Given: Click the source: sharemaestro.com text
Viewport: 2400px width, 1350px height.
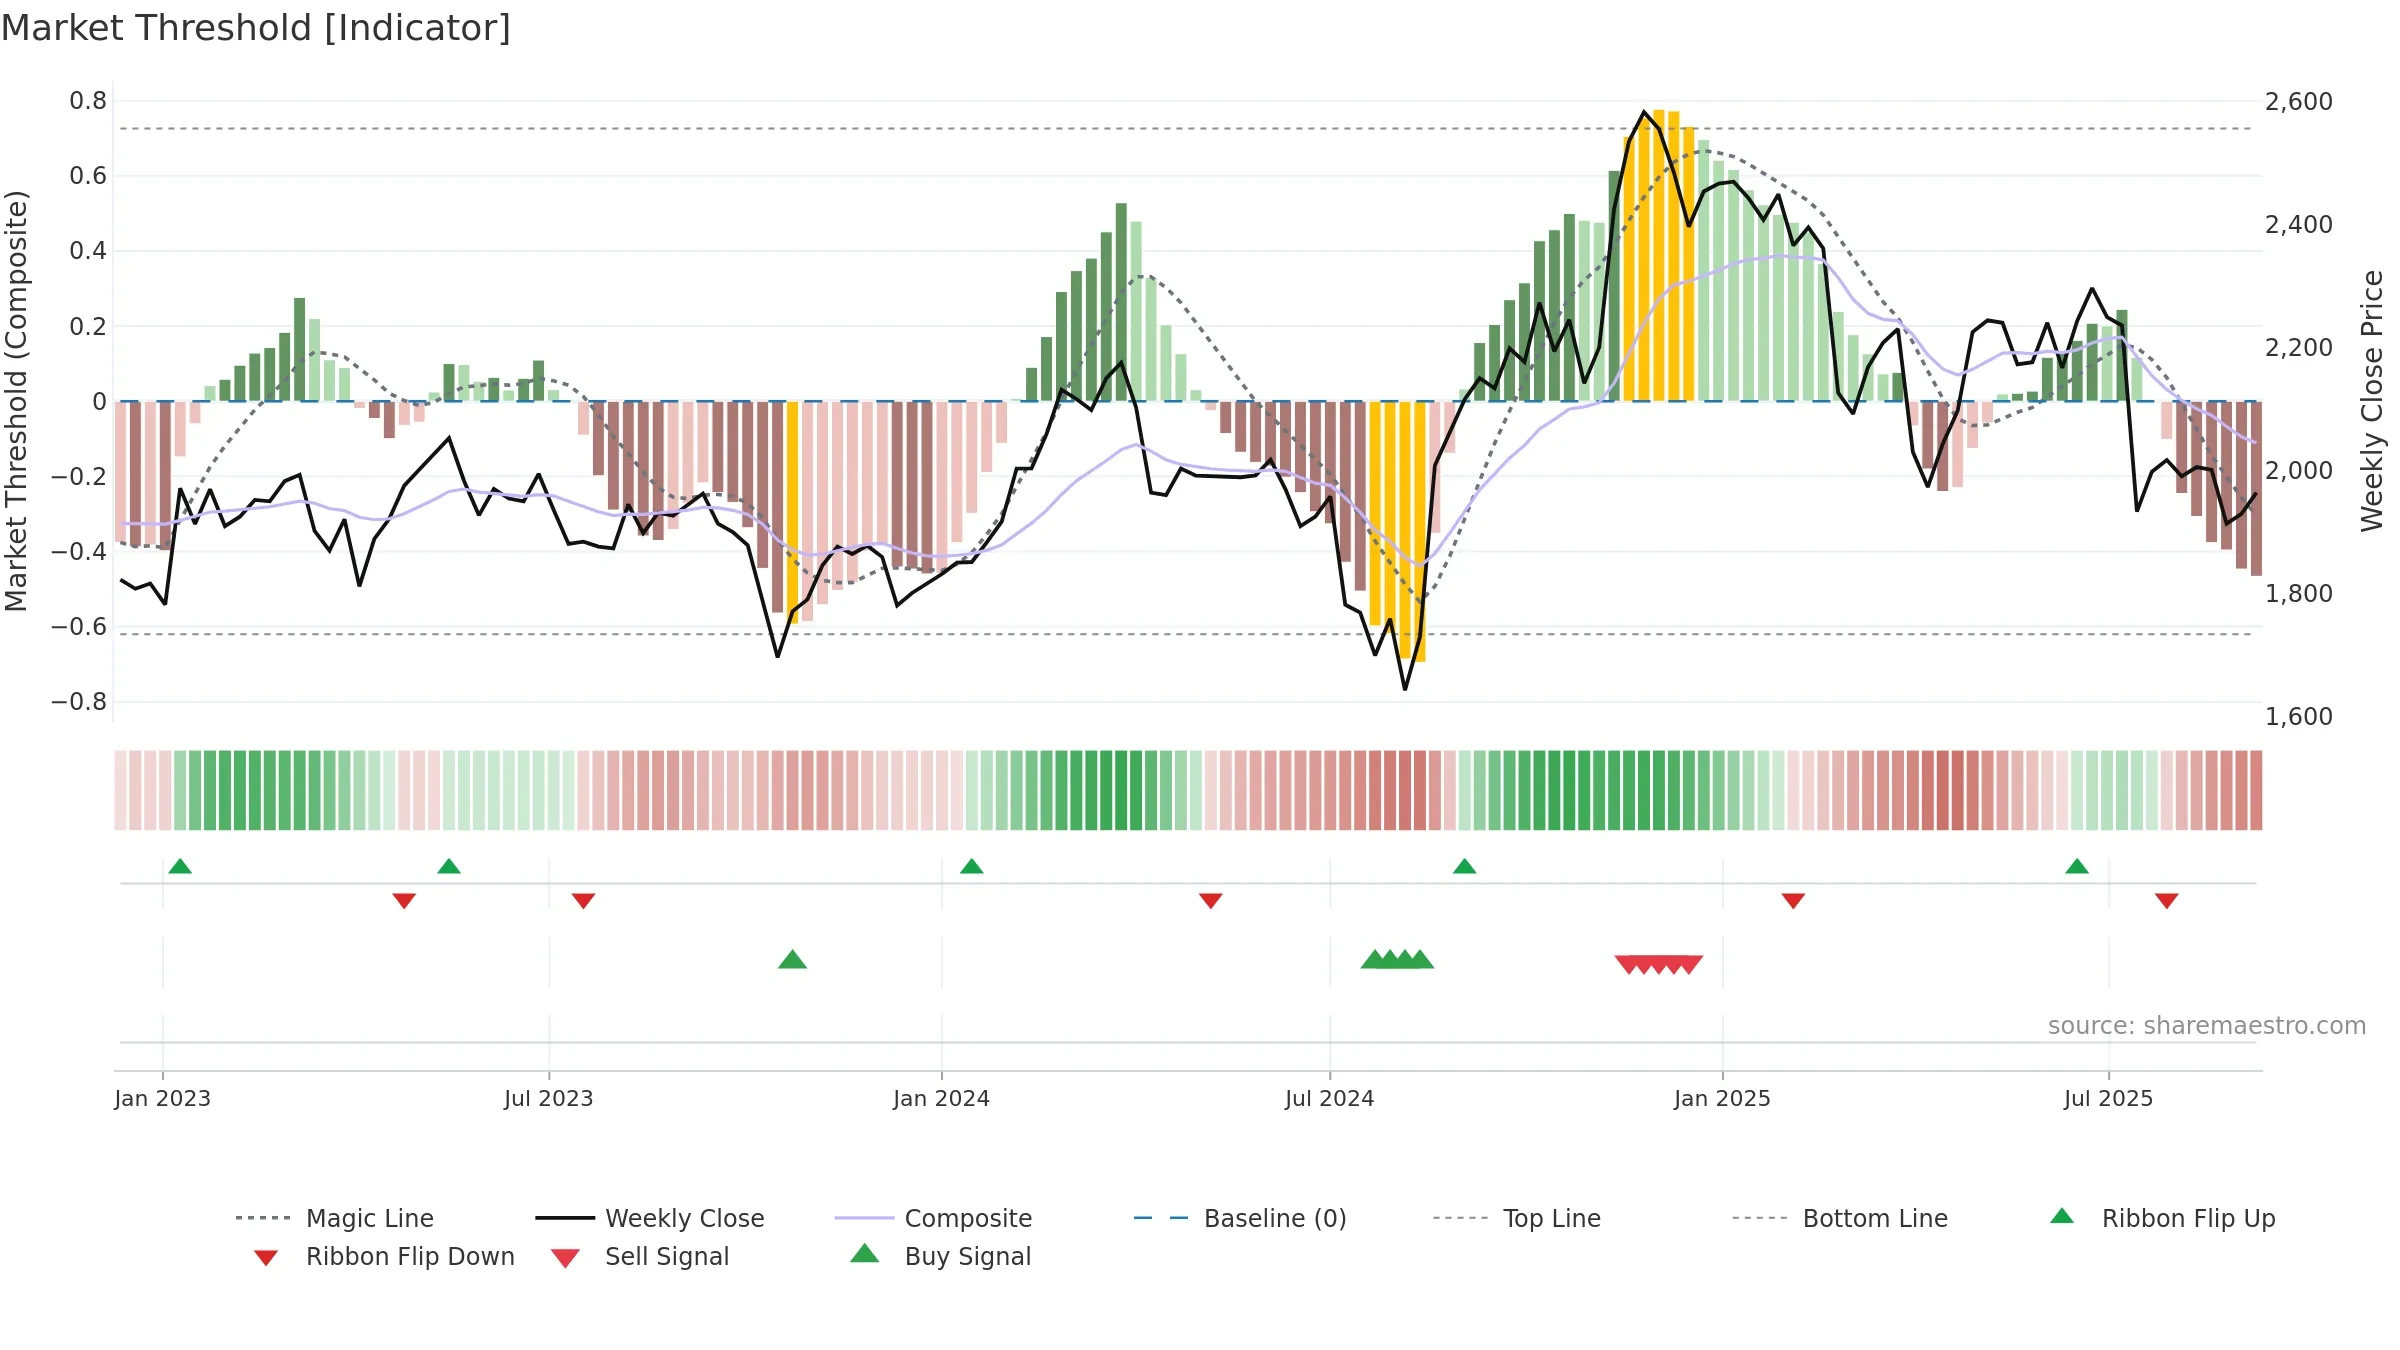Looking at the screenshot, I should (2207, 1026).
